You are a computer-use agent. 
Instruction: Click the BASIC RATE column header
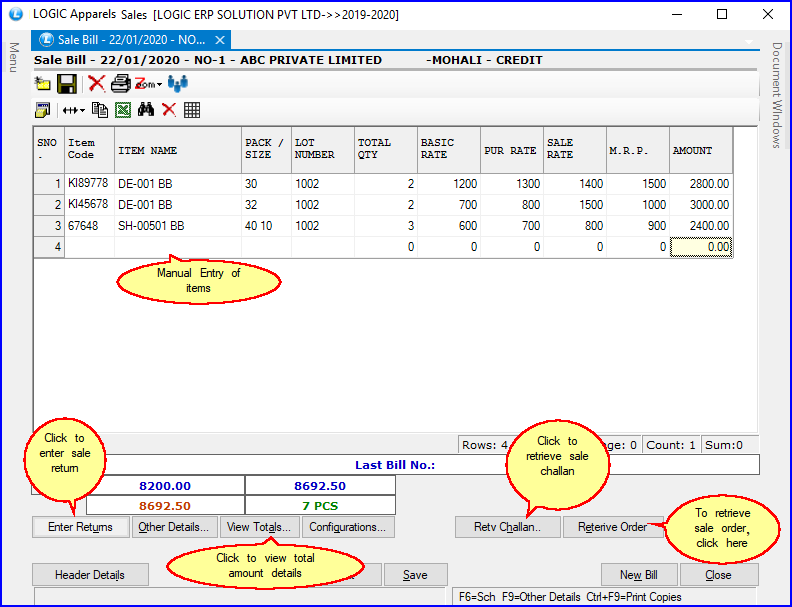point(449,150)
